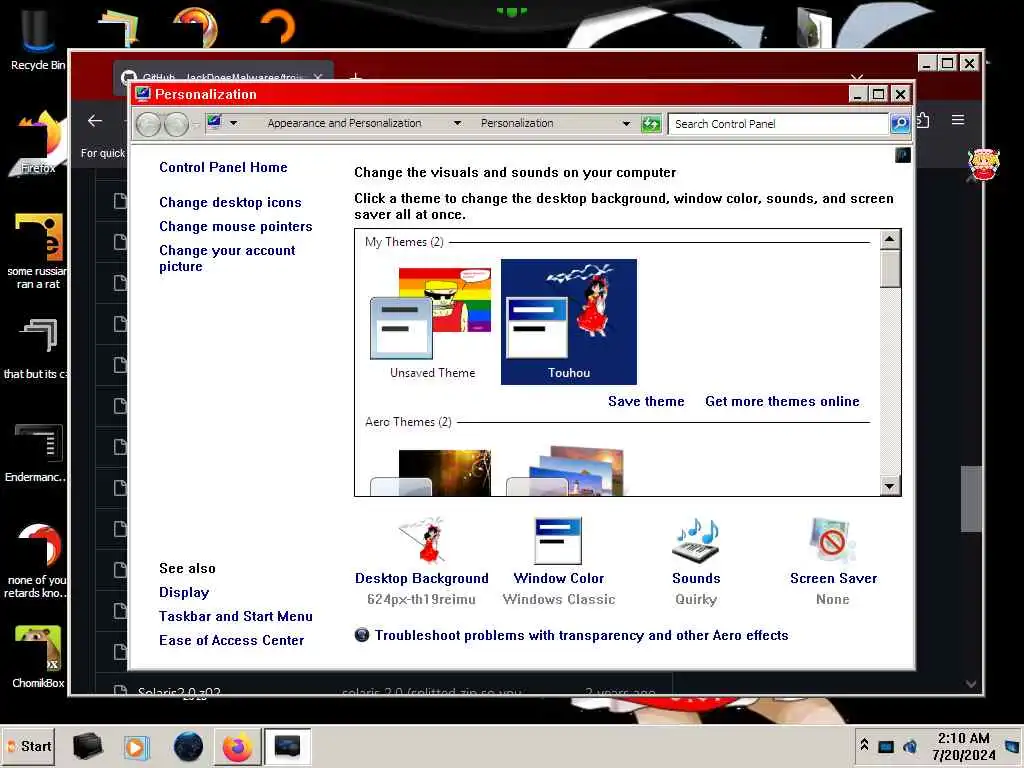Click the Back navigation button in Personalization

149,123
